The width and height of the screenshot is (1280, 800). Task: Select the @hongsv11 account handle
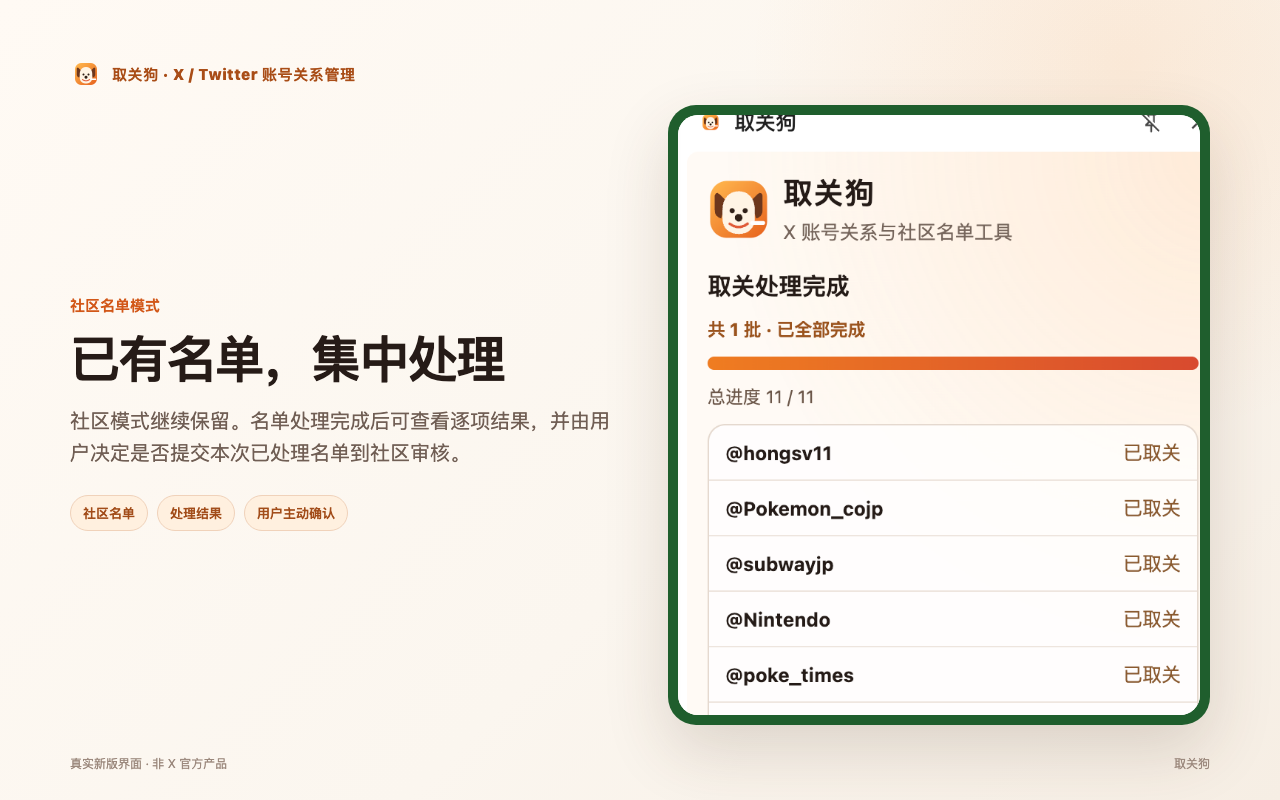[779, 454]
